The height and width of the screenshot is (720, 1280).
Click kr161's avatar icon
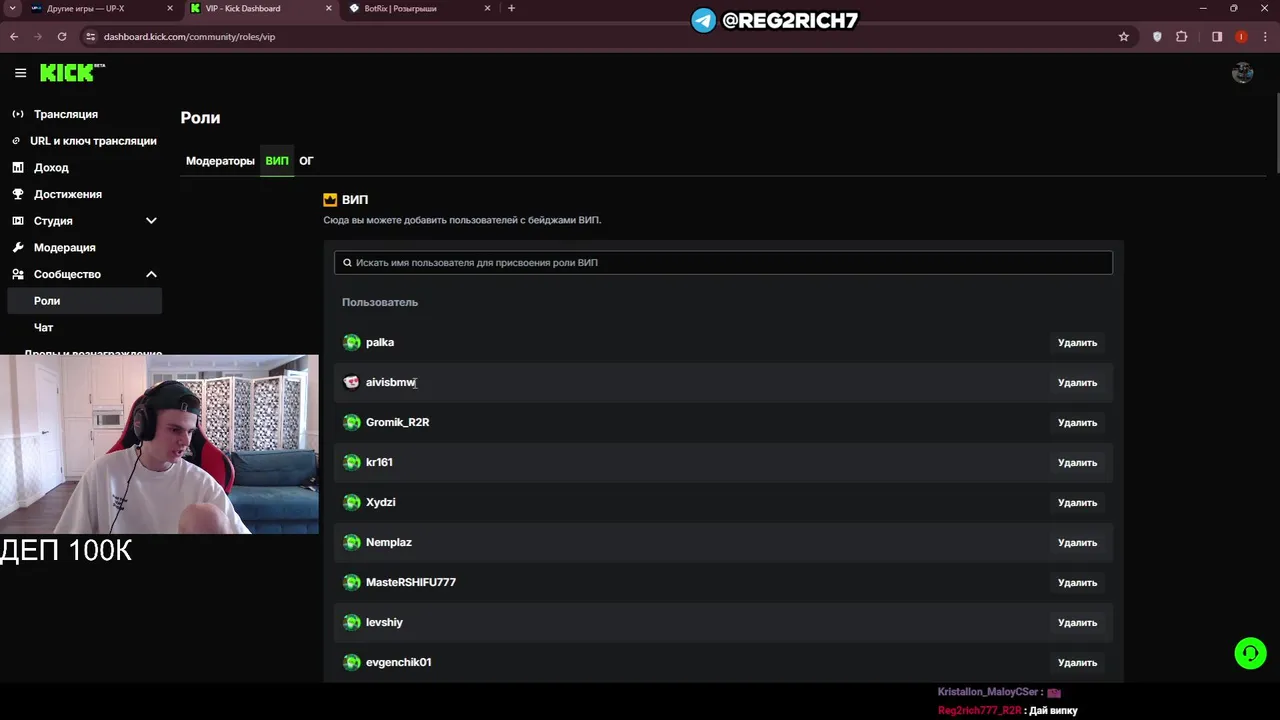(x=351, y=462)
